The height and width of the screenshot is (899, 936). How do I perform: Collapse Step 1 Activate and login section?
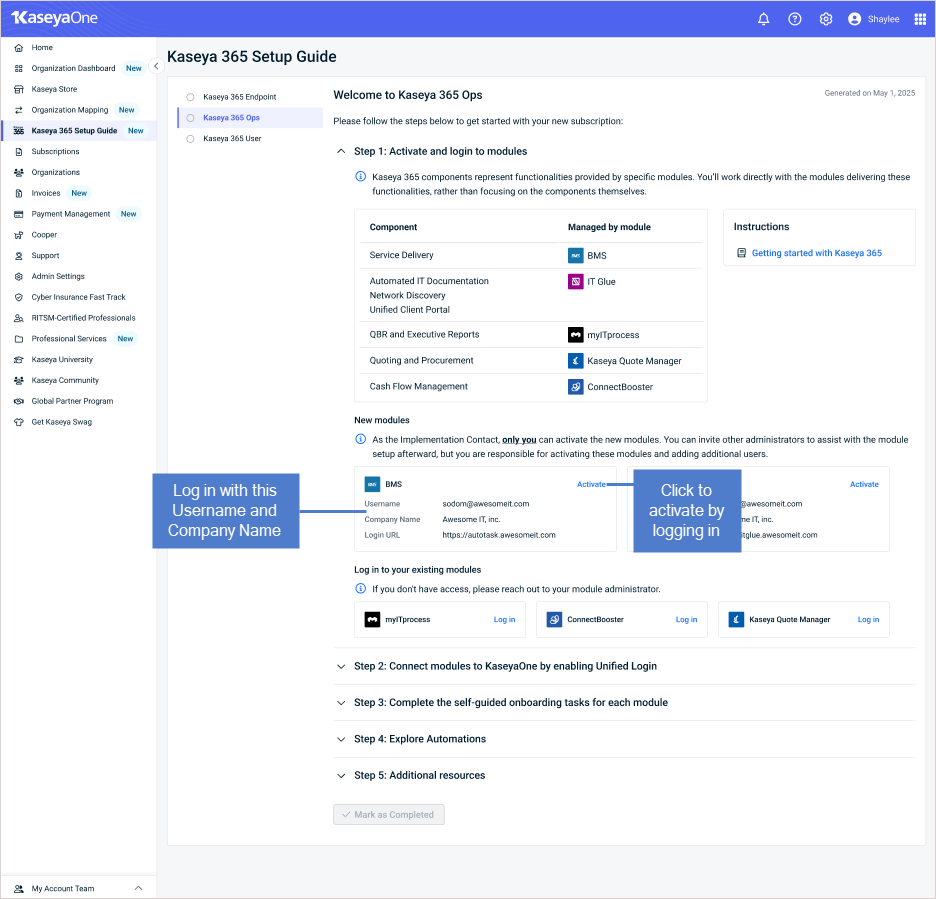coord(341,152)
